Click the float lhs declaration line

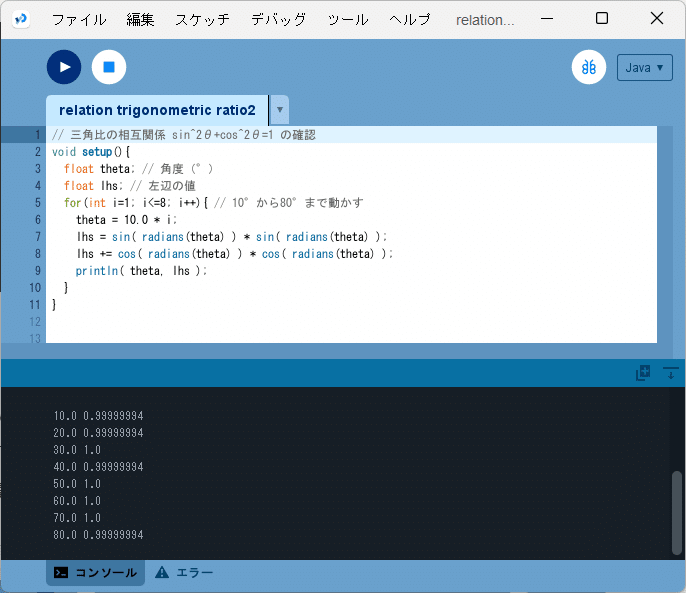tap(130, 186)
